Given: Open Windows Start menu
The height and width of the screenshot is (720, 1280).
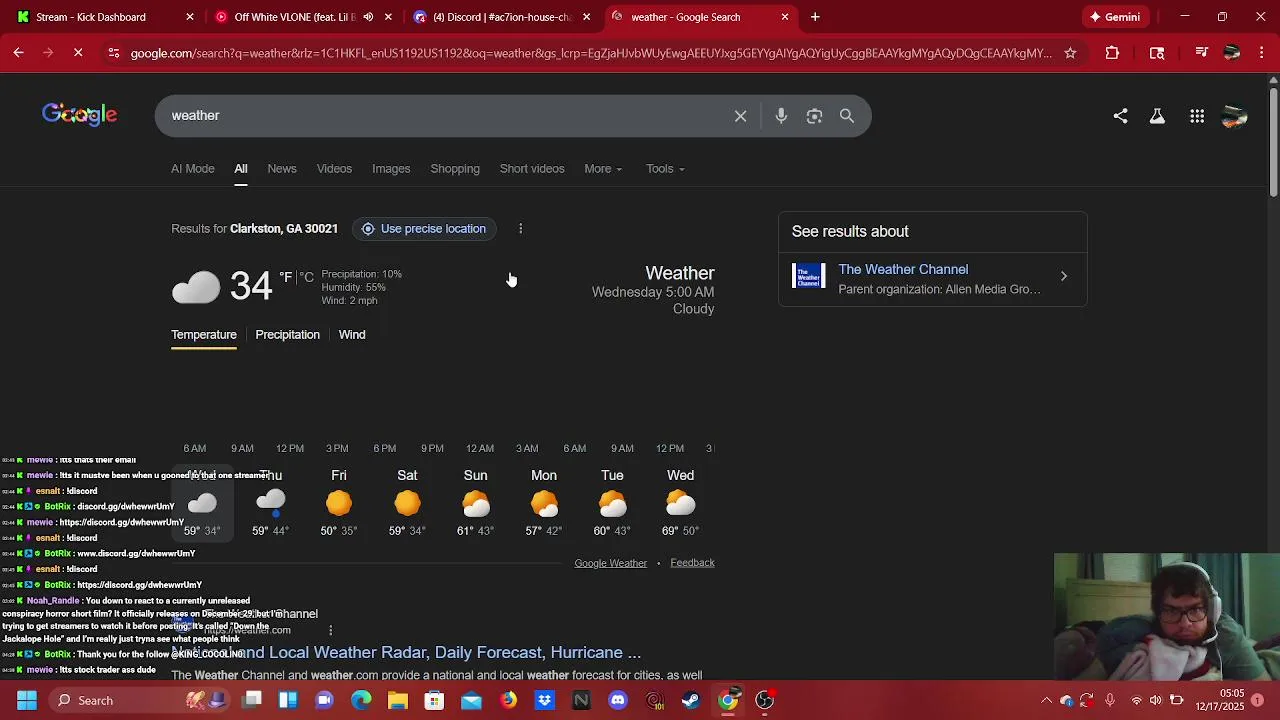Looking at the screenshot, I should pos(26,700).
